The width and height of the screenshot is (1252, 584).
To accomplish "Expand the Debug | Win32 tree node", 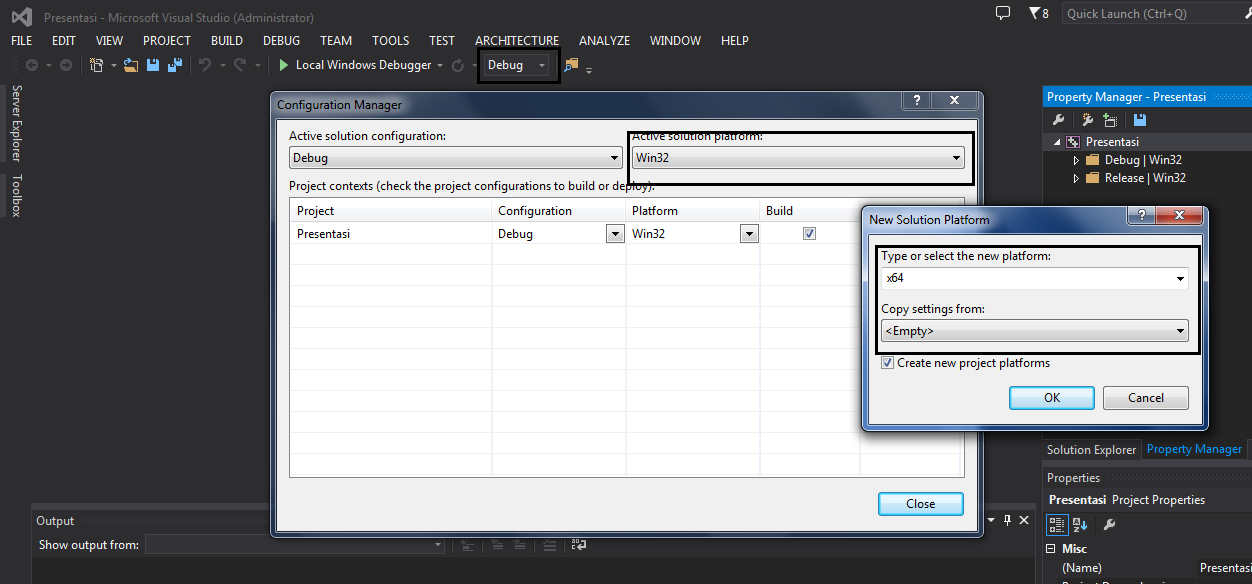I will (1077, 159).
